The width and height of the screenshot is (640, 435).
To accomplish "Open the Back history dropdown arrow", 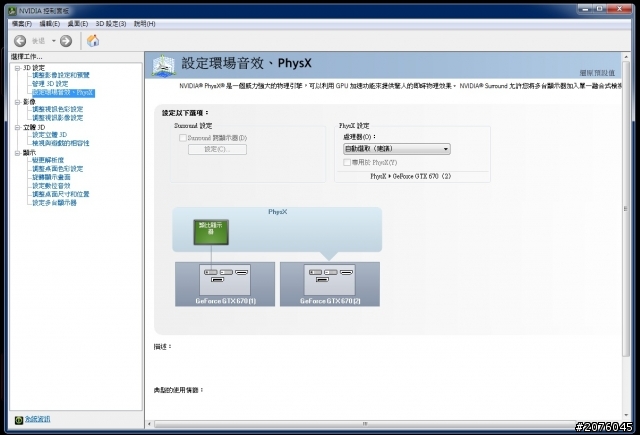I will coord(53,41).
